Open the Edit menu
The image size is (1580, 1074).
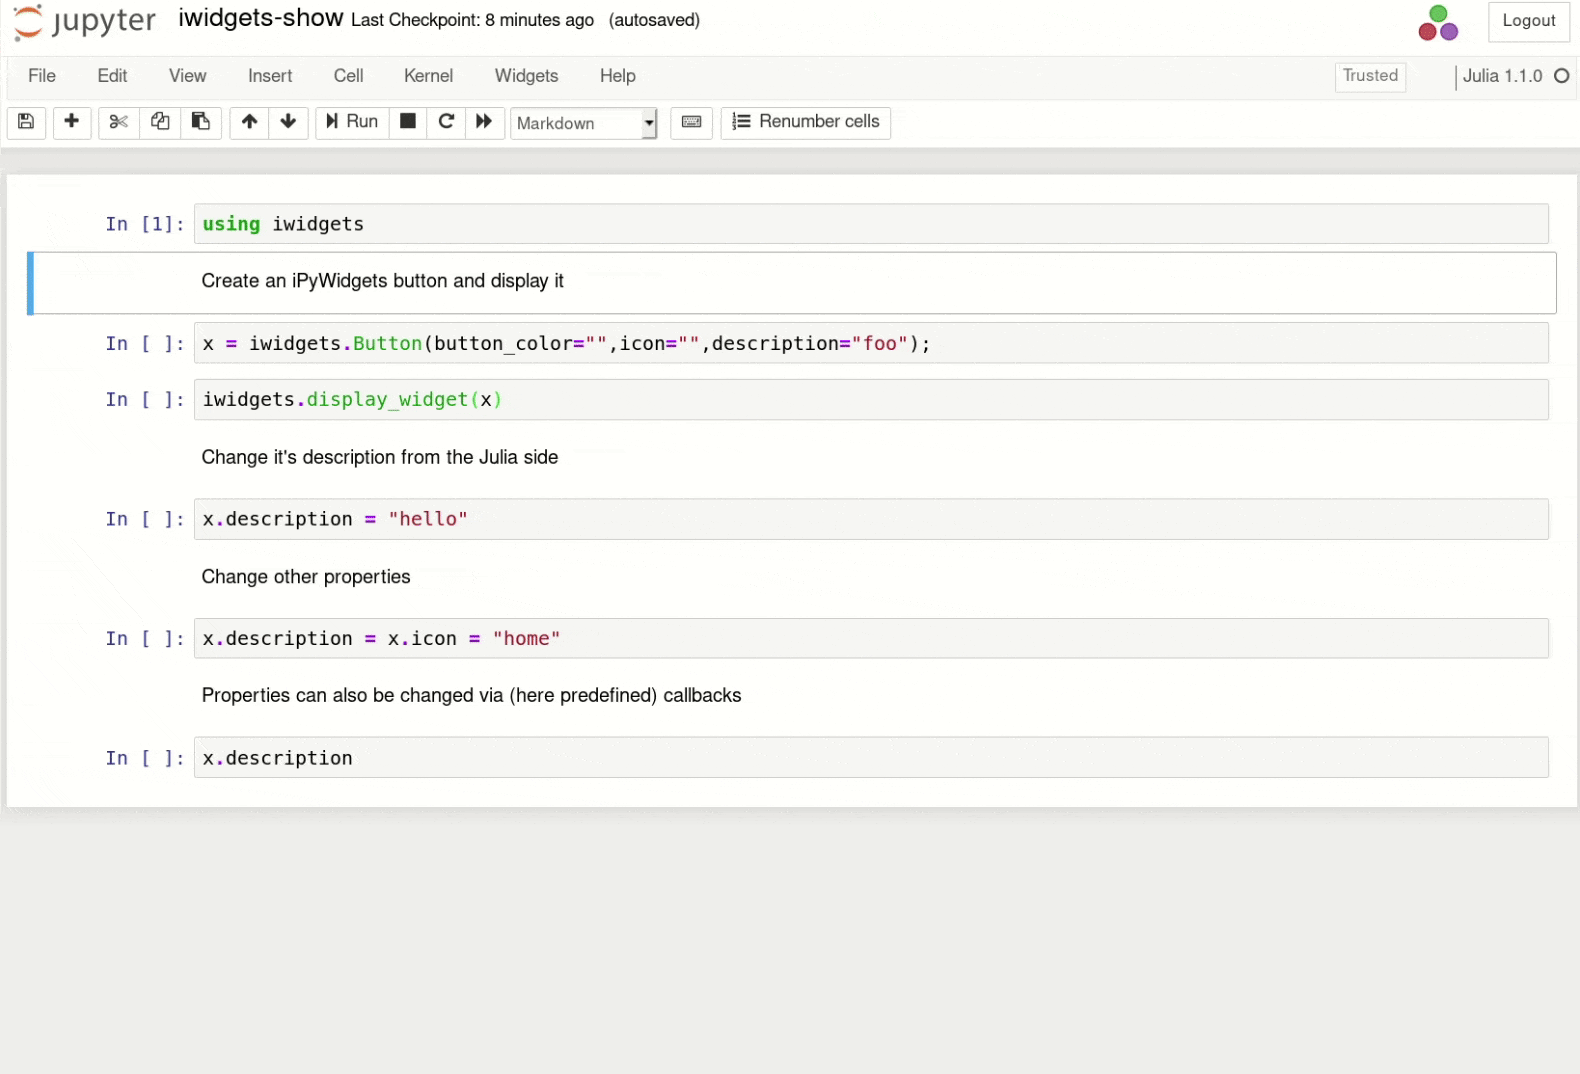(x=112, y=76)
